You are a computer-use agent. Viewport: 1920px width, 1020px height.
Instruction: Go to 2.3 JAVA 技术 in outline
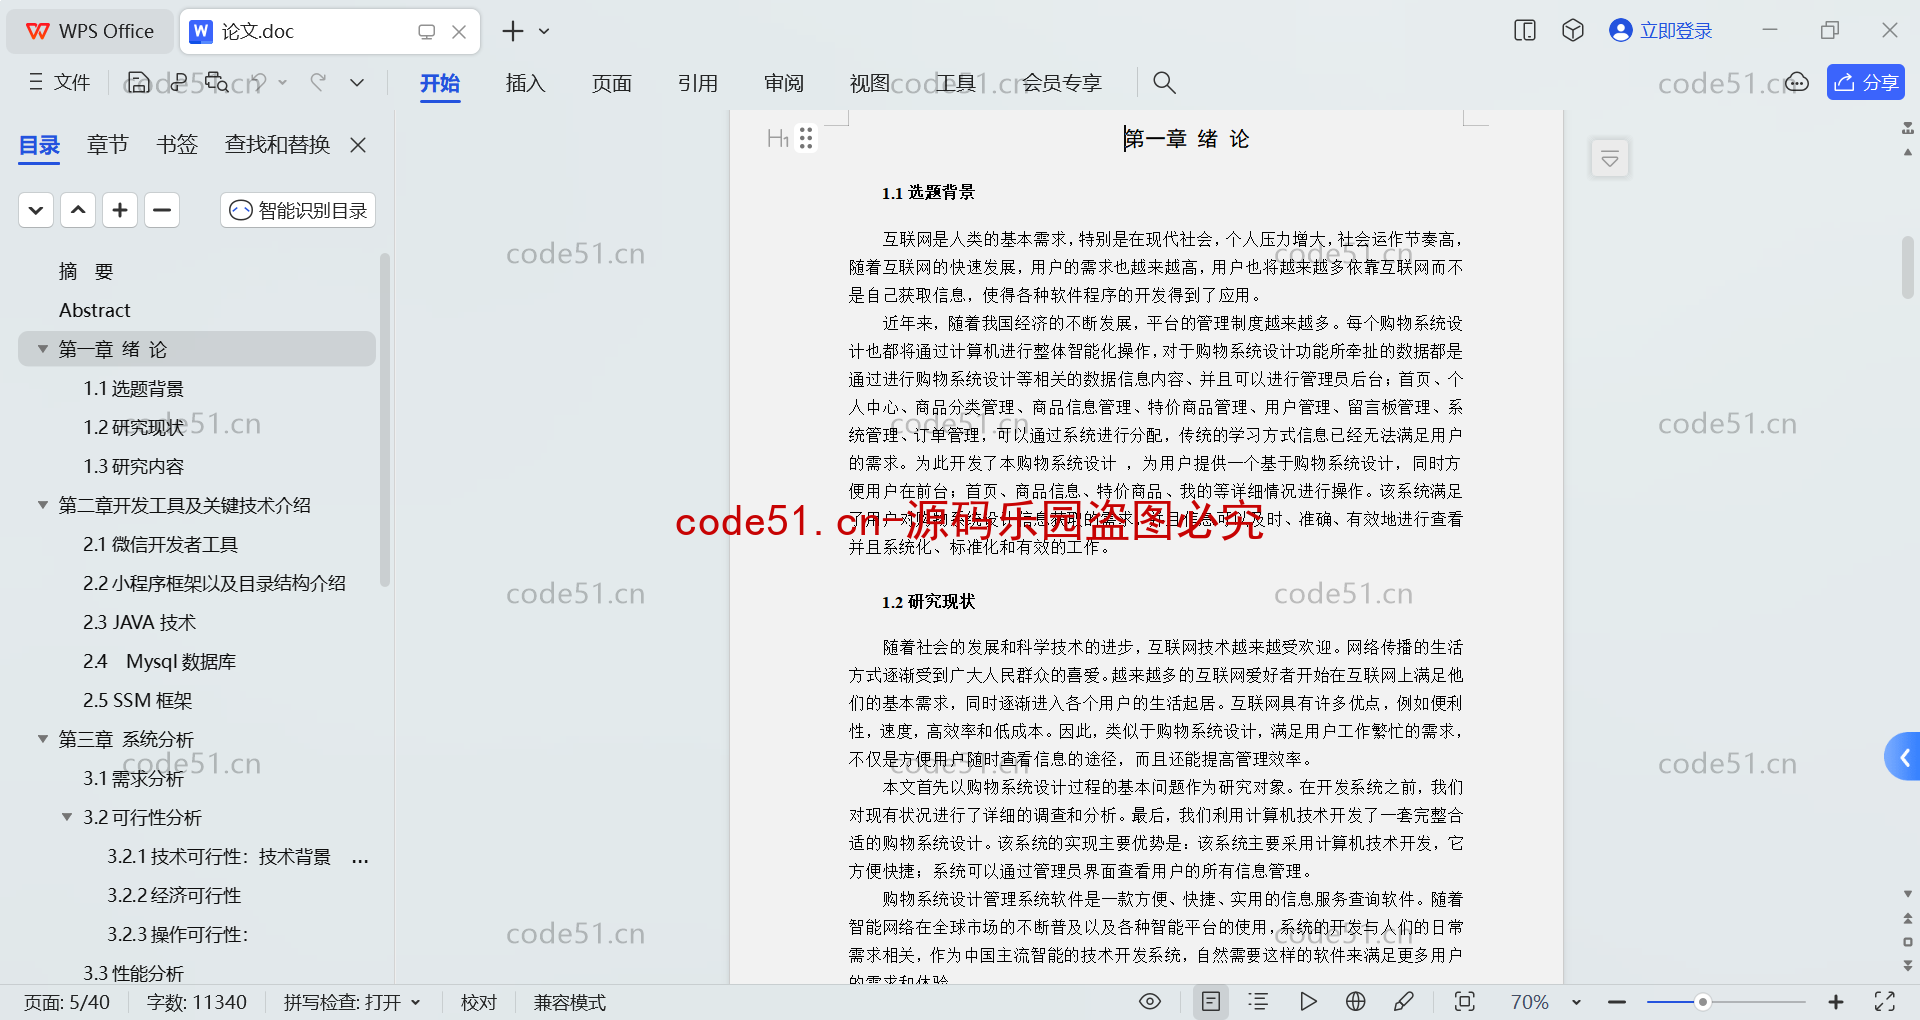pos(139,622)
